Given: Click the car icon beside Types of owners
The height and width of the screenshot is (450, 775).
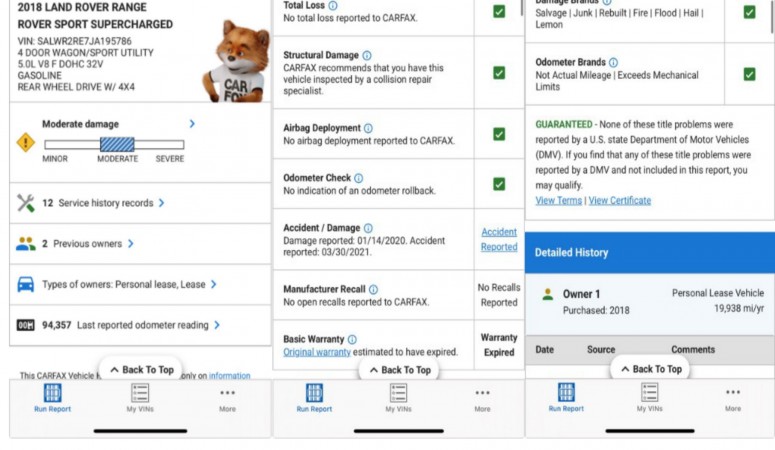Looking at the screenshot, I should [26, 284].
